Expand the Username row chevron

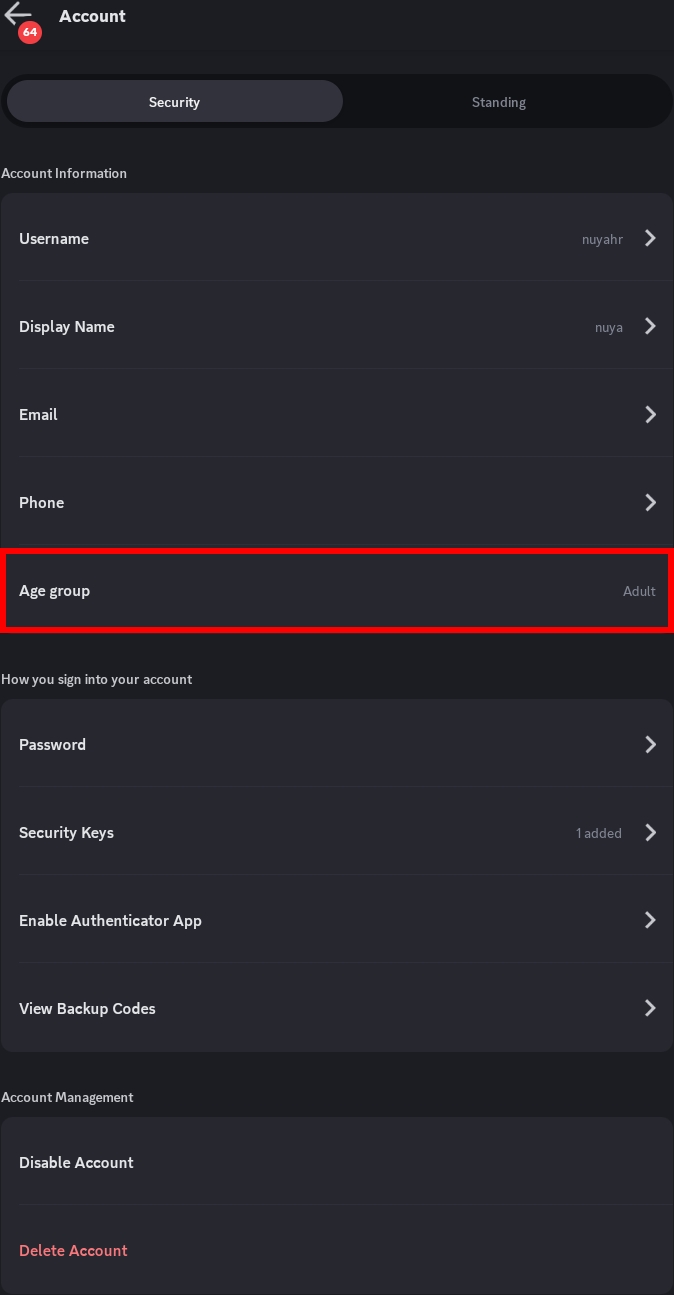point(650,238)
